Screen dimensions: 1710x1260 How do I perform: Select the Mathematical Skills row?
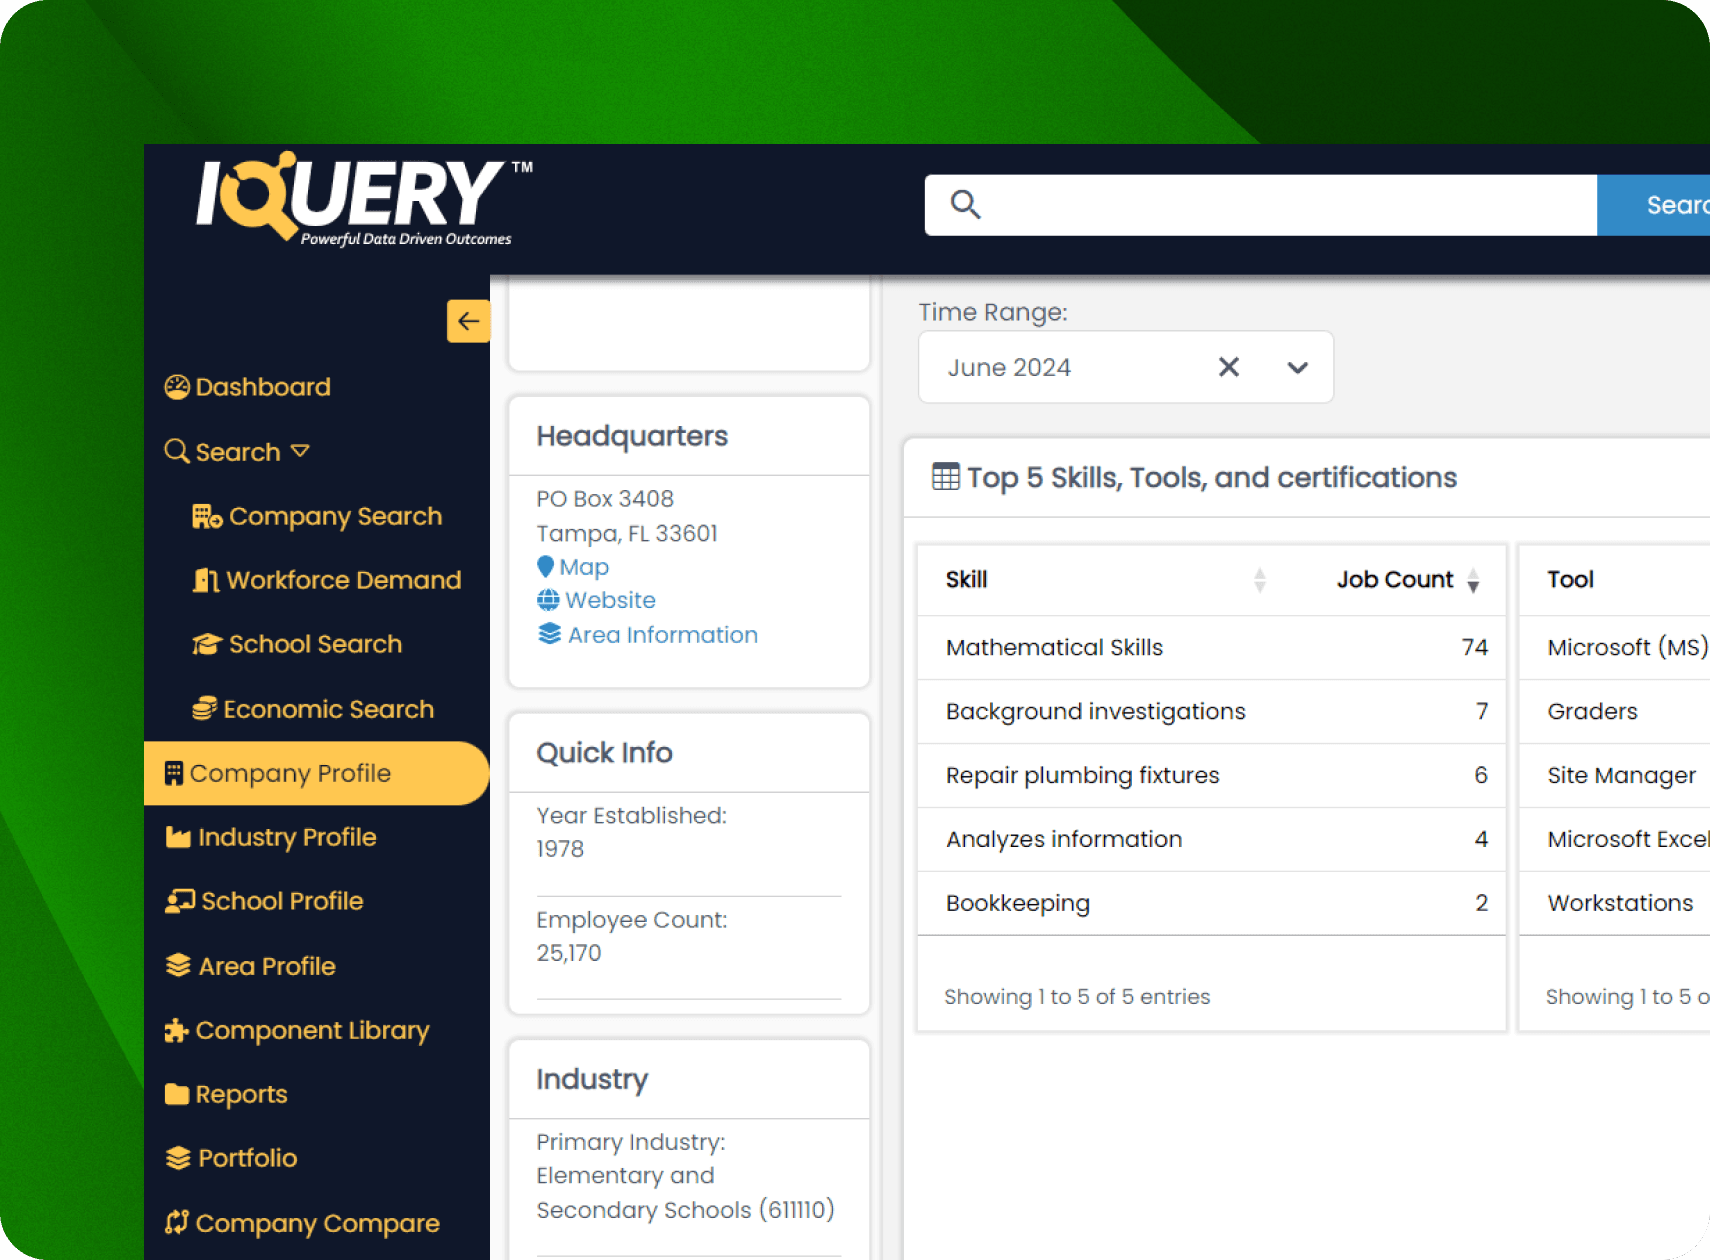click(1212, 648)
